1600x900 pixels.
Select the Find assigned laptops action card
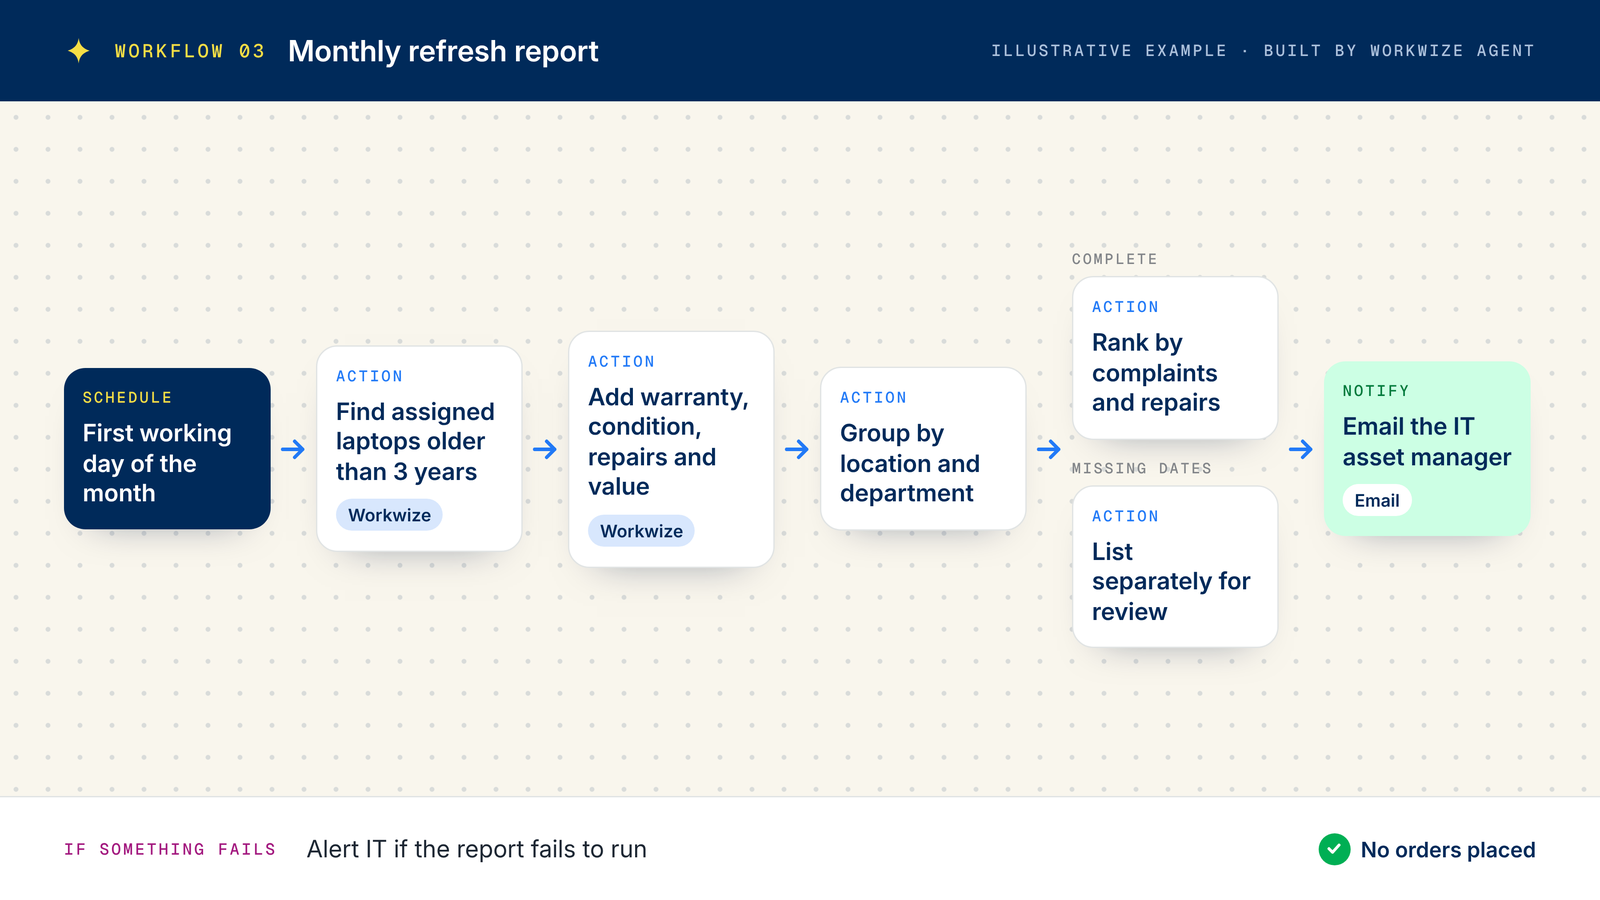(x=419, y=448)
